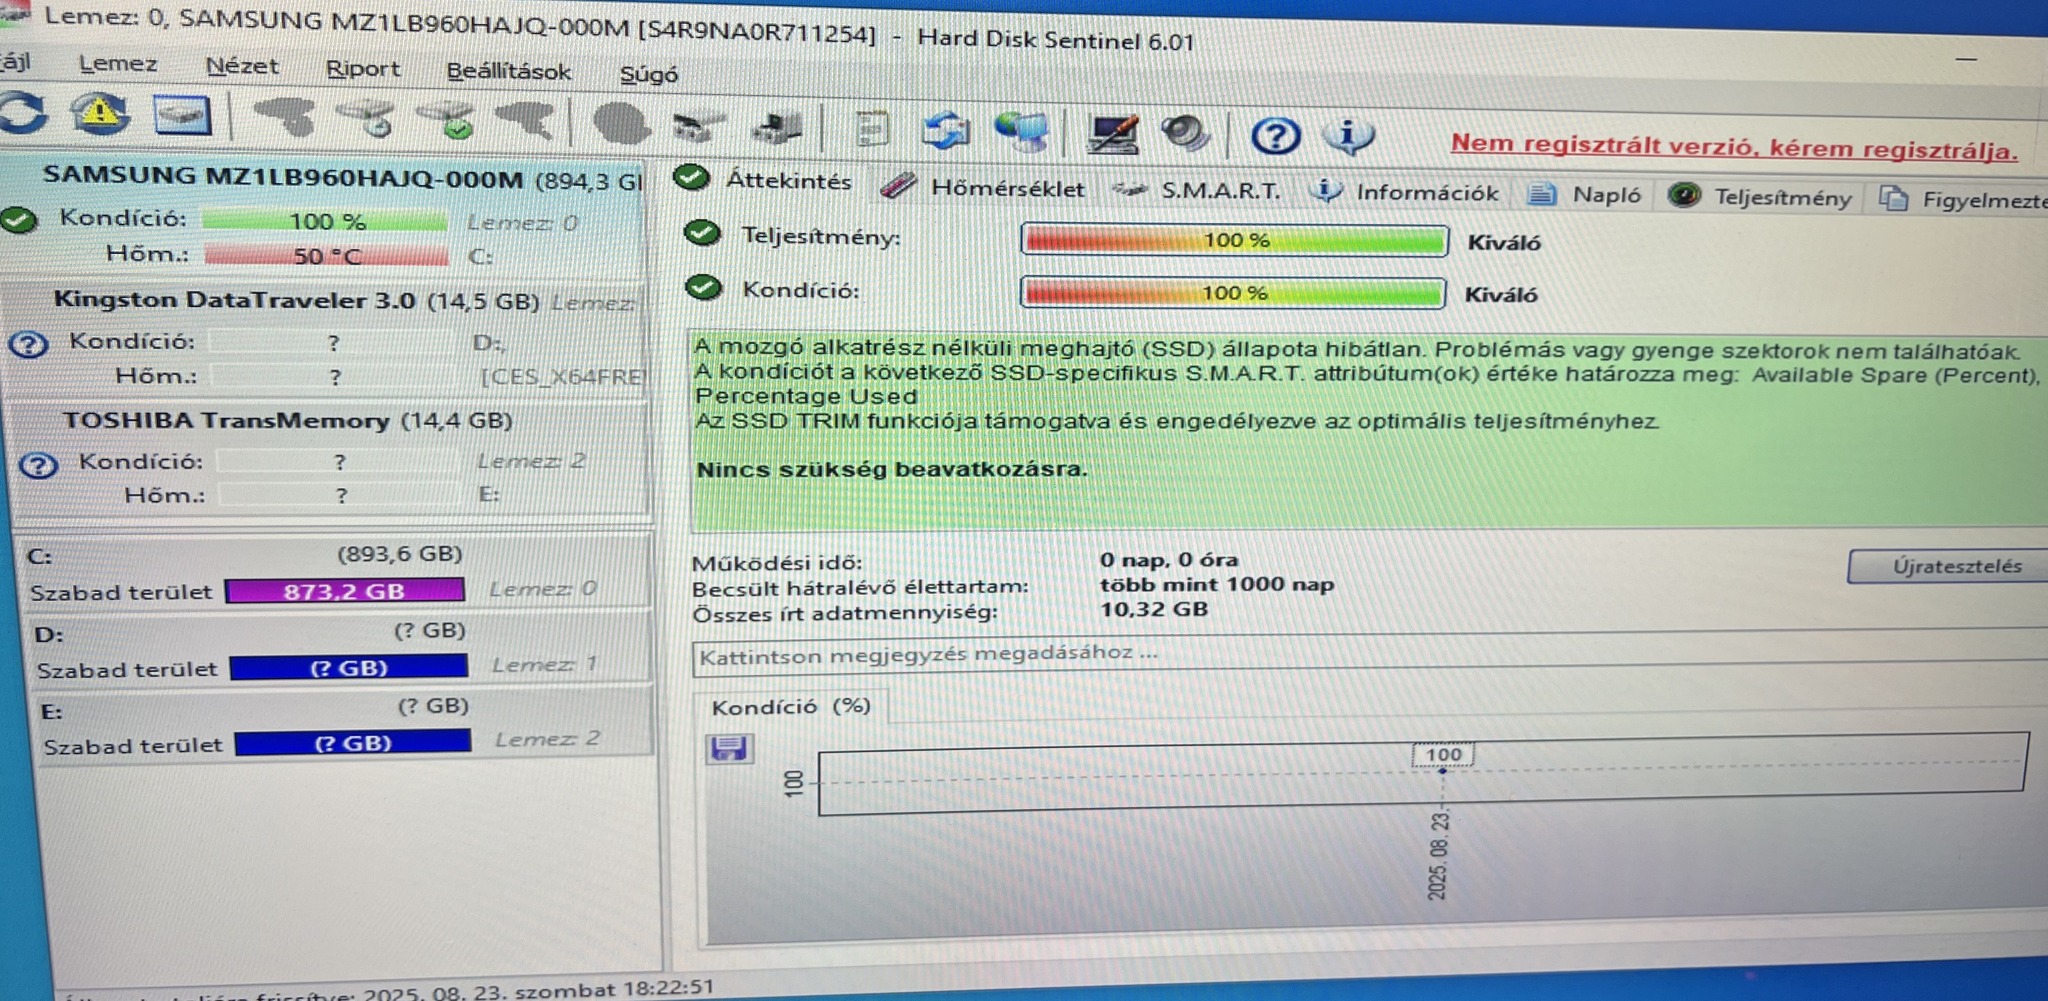Image resolution: width=2048 pixels, height=1001 pixels.
Task: Click the '(893,6 GB)' size of drive C:
Action: 400,553
